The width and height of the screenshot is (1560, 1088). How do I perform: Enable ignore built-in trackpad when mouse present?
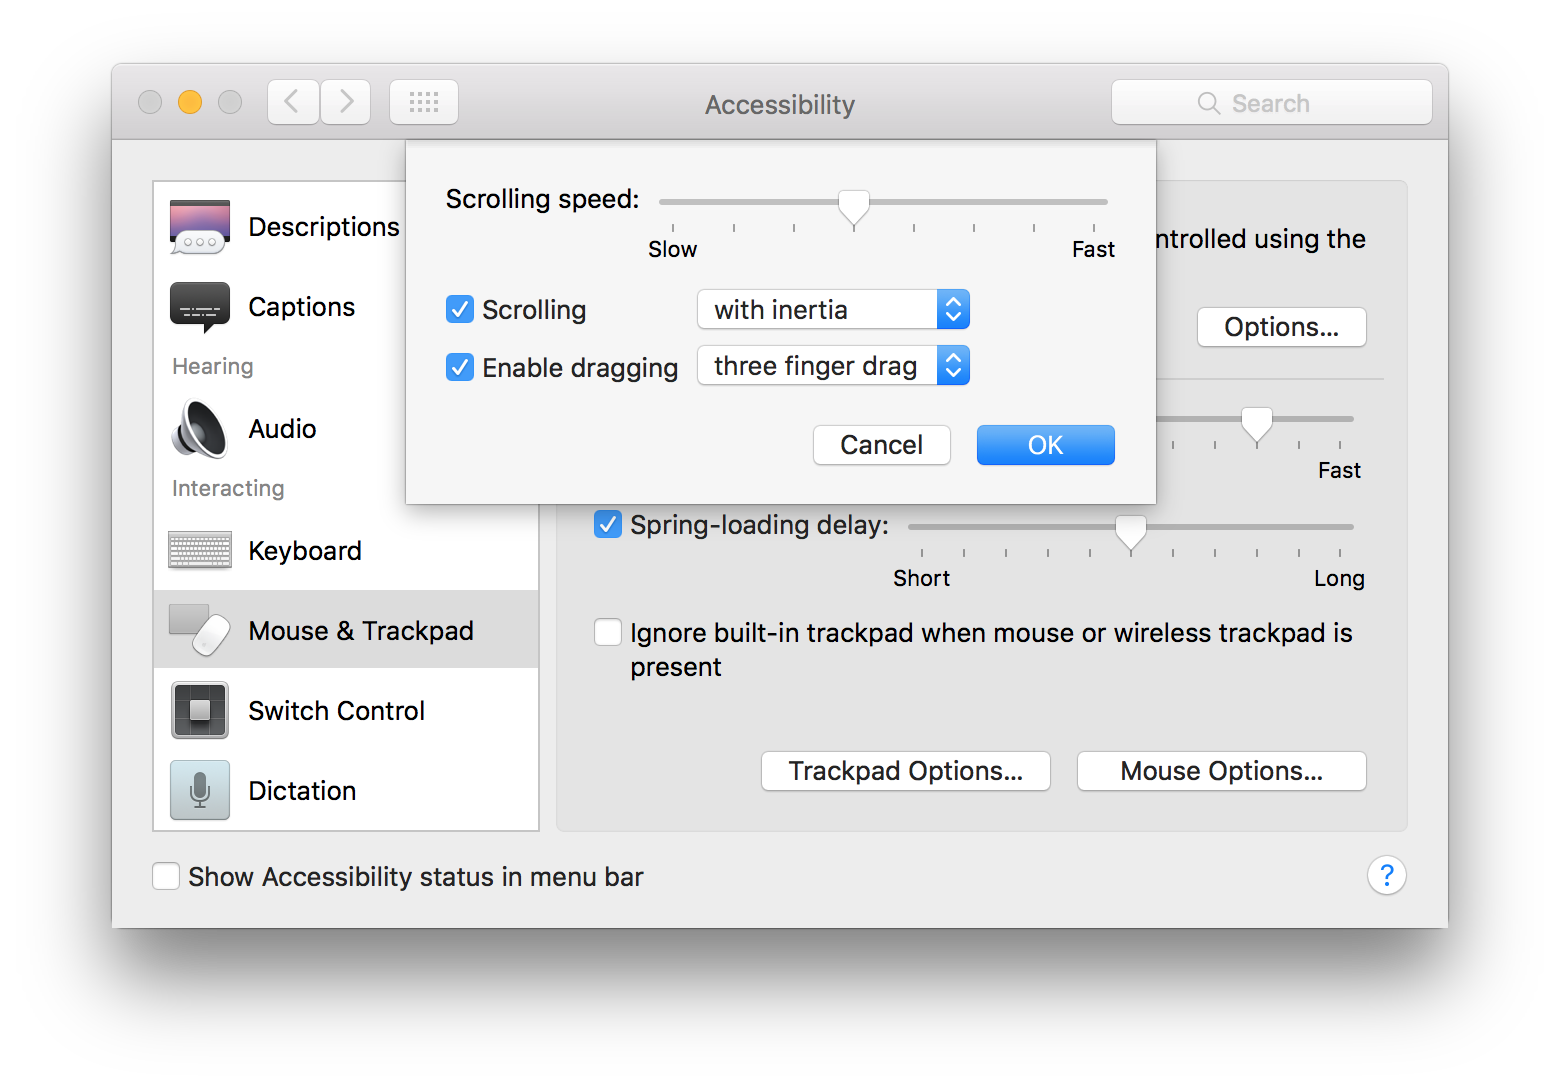(608, 632)
